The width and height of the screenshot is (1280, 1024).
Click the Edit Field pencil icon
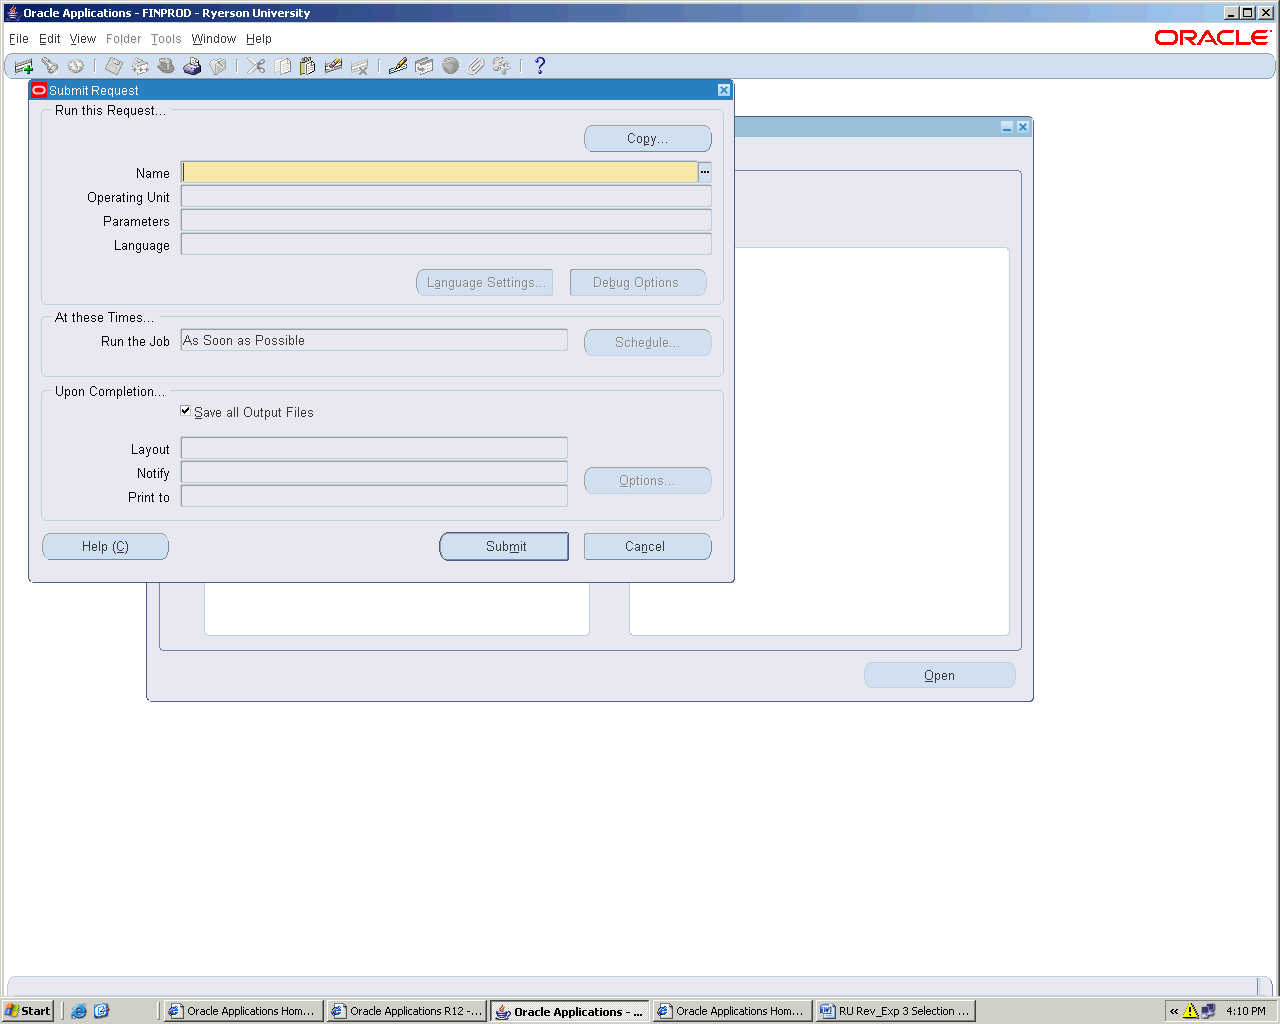tap(398, 66)
